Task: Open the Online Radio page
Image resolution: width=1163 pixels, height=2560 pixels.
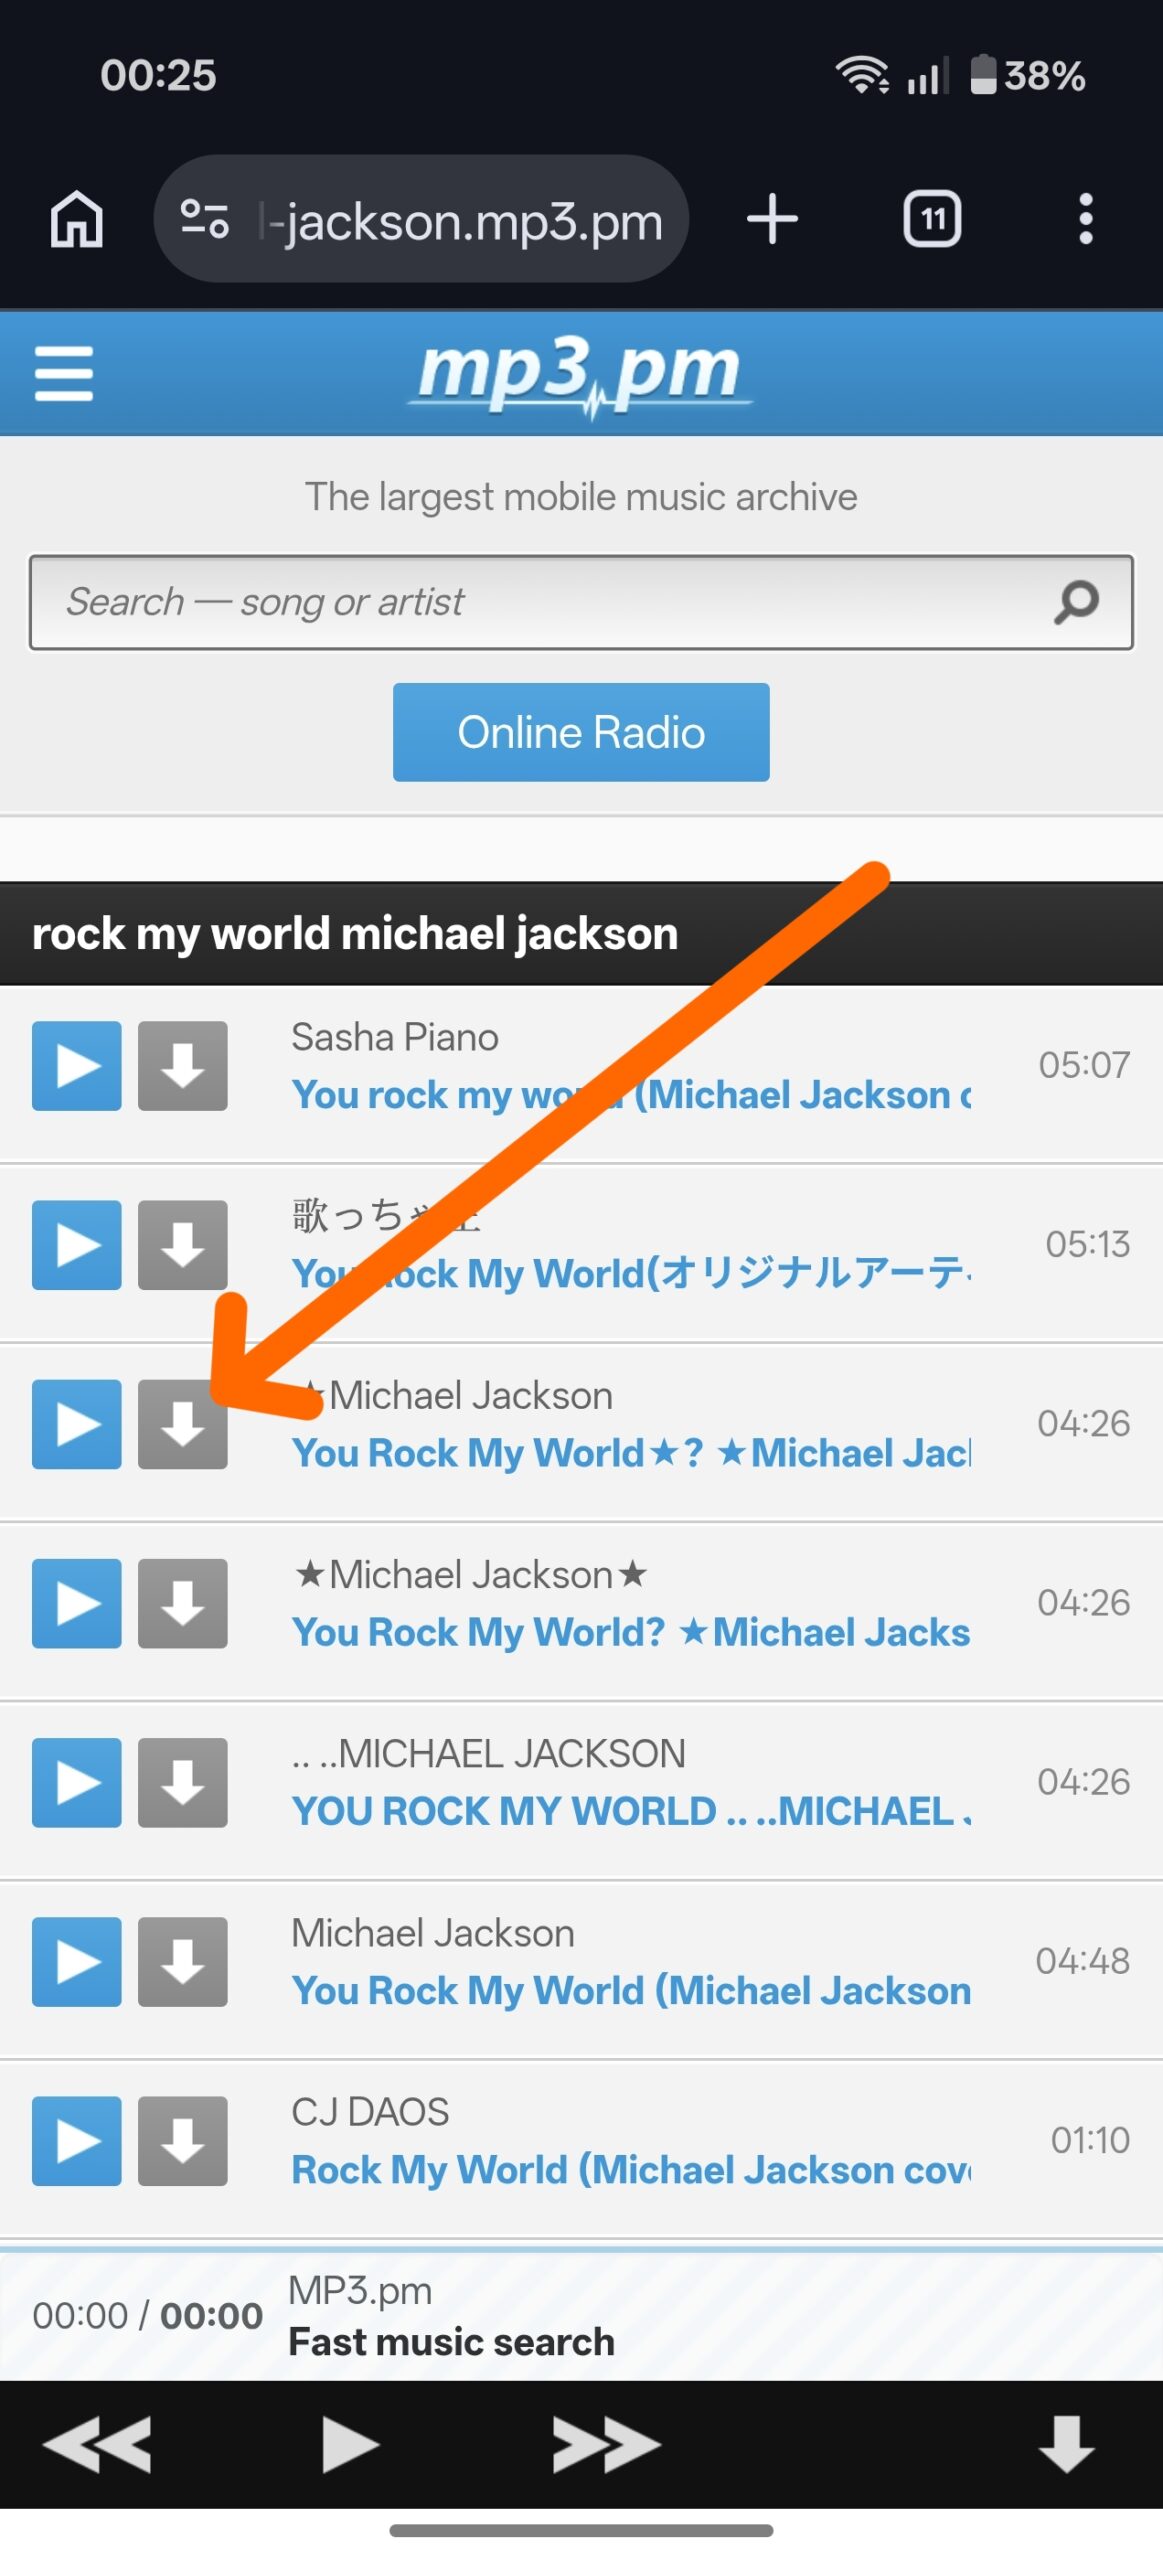Action: [581, 732]
